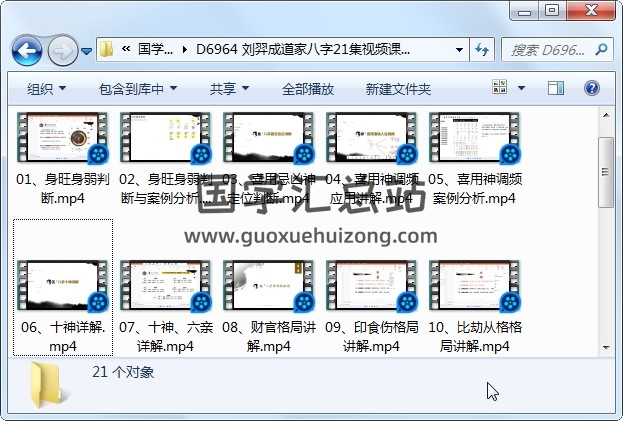Click the scrollbar down arrow
The image size is (623, 421).
click(x=606, y=348)
